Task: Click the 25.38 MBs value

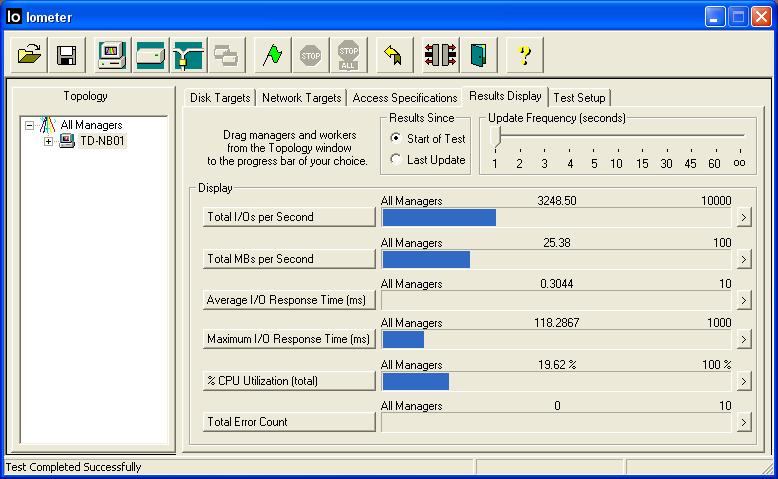Action: tap(557, 243)
